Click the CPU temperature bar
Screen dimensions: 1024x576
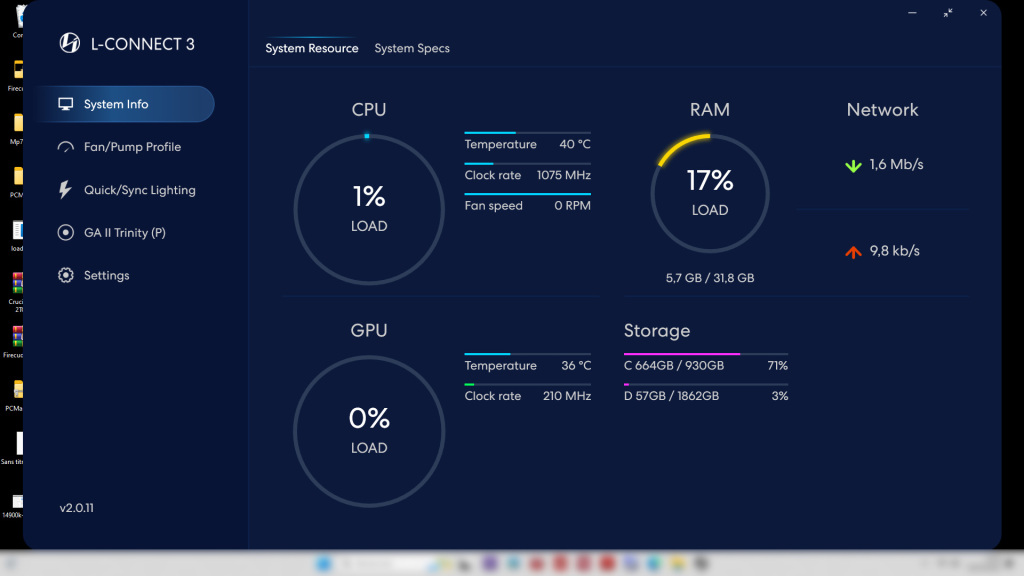[x=527, y=132]
